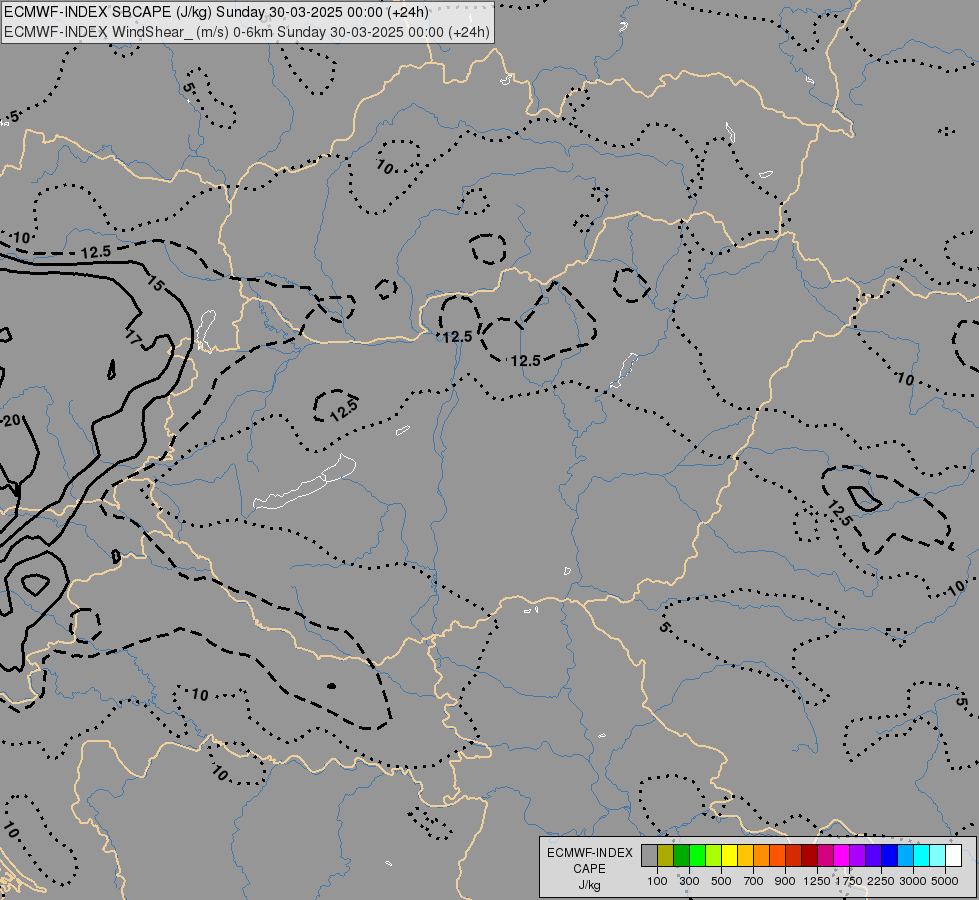Pick the 3000 tick label on the legend
This screenshot has width=979, height=900.
[x=913, y=881]
